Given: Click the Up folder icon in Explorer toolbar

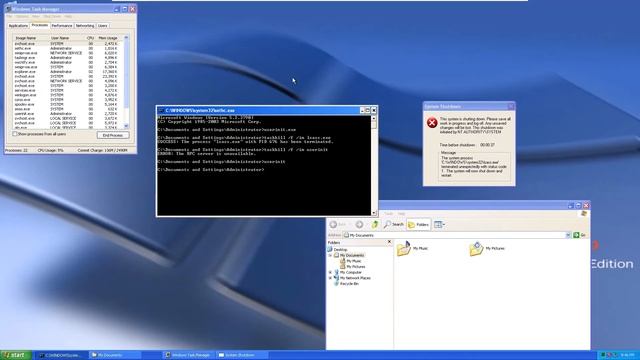Looking at the screenshot, I should click(375, 224).
